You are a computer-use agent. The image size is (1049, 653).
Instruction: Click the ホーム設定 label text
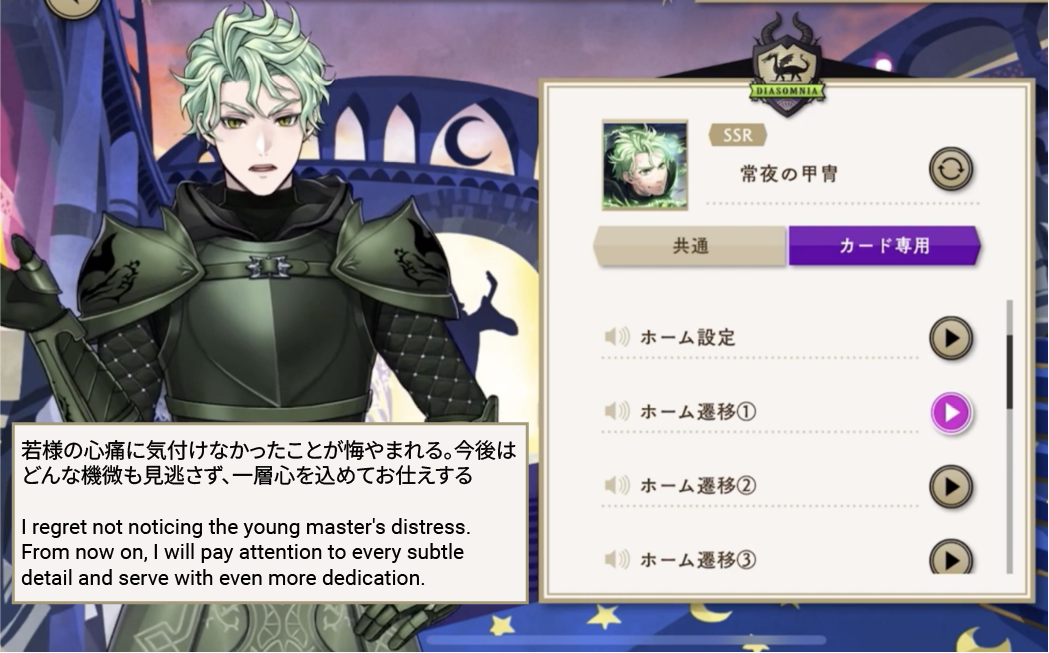[x=688, y=337]
